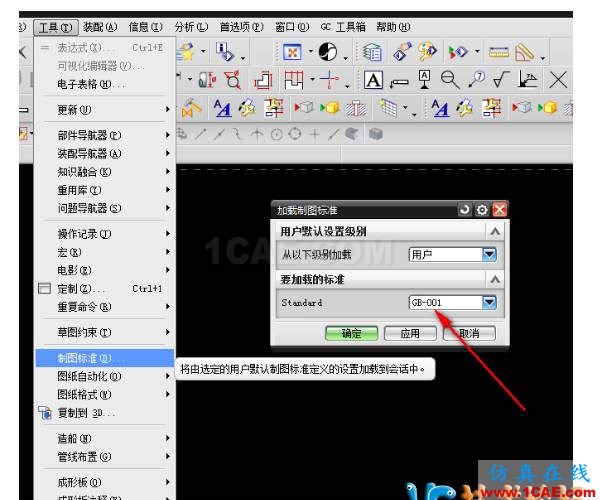Click the information i with arrow icon

tap(225, 52)
